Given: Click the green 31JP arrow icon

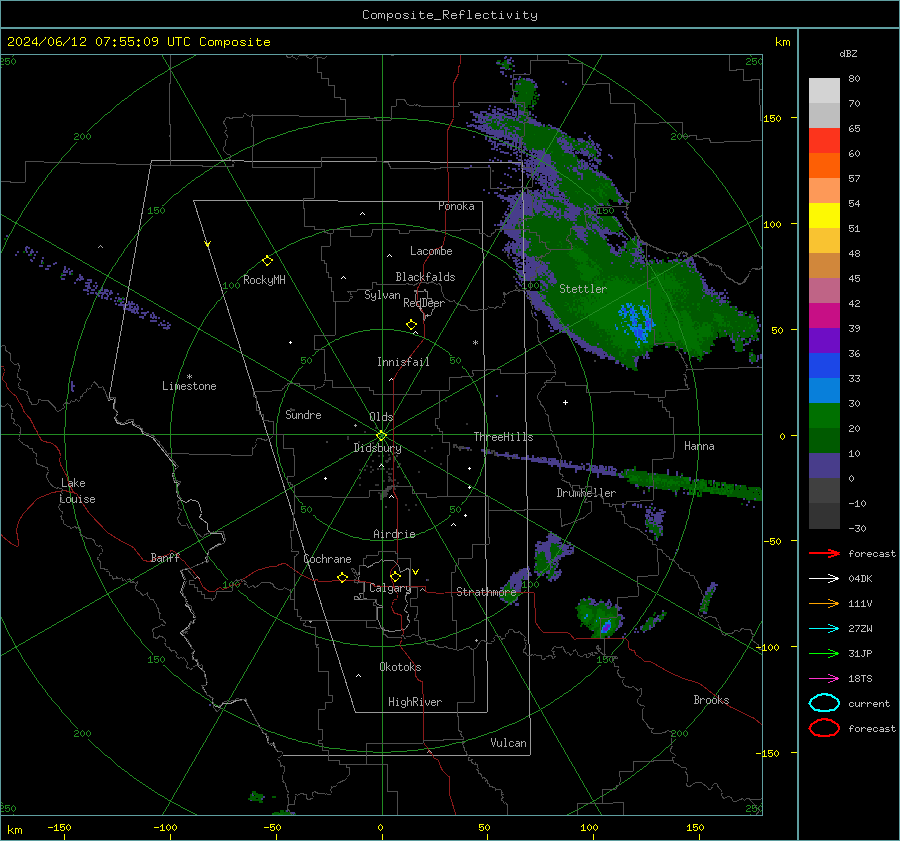Looking at the screenshot, I should (x=824, y=653).
